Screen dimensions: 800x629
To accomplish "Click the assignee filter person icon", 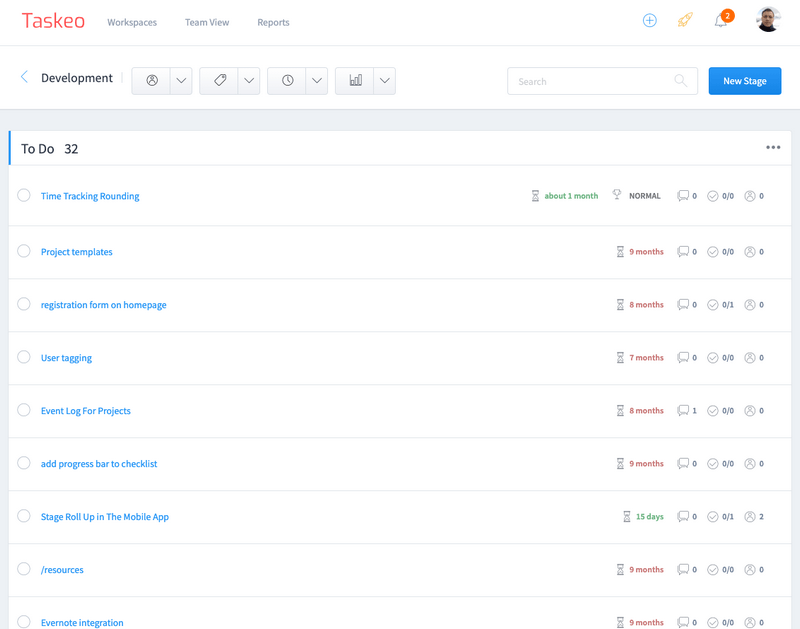I will [x=152, y=81].
